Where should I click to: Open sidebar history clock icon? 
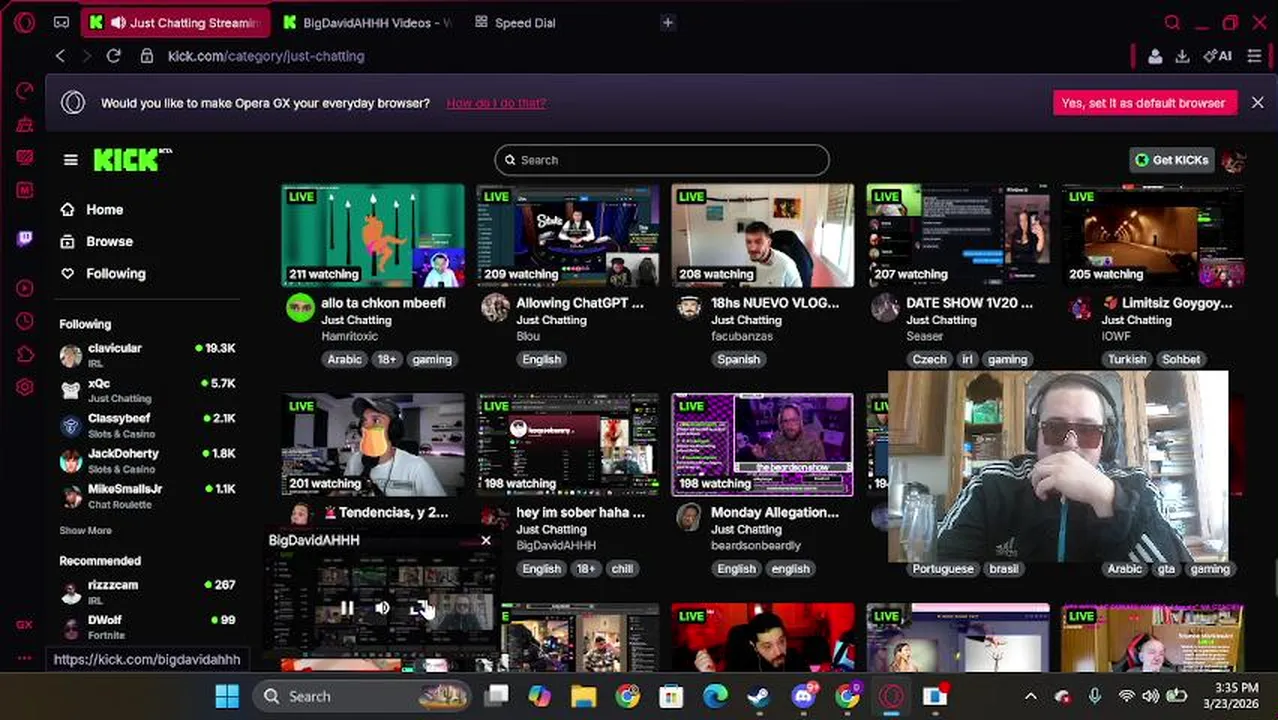click(x=25, y=322)
